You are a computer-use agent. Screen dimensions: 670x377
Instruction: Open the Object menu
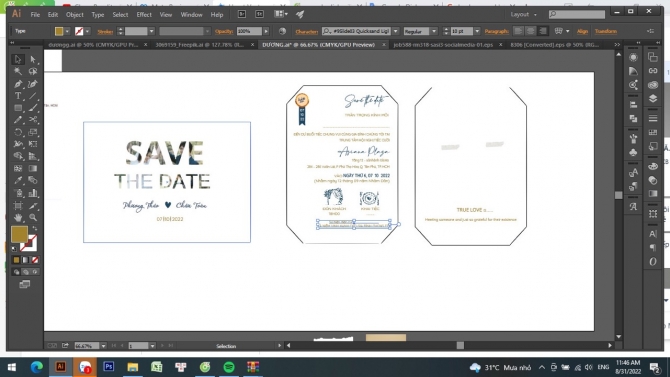click(74, 15)
